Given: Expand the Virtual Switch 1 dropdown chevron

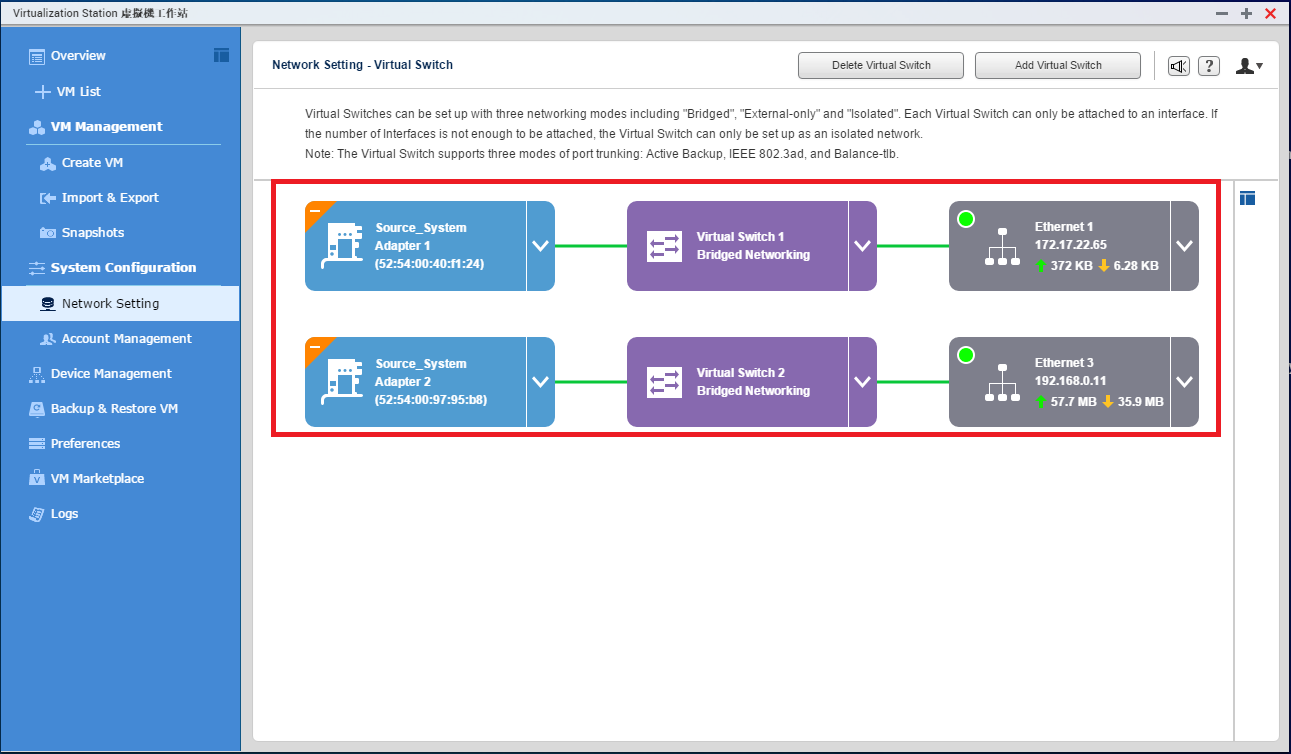Looking at the screenshot, I should 862,246.
